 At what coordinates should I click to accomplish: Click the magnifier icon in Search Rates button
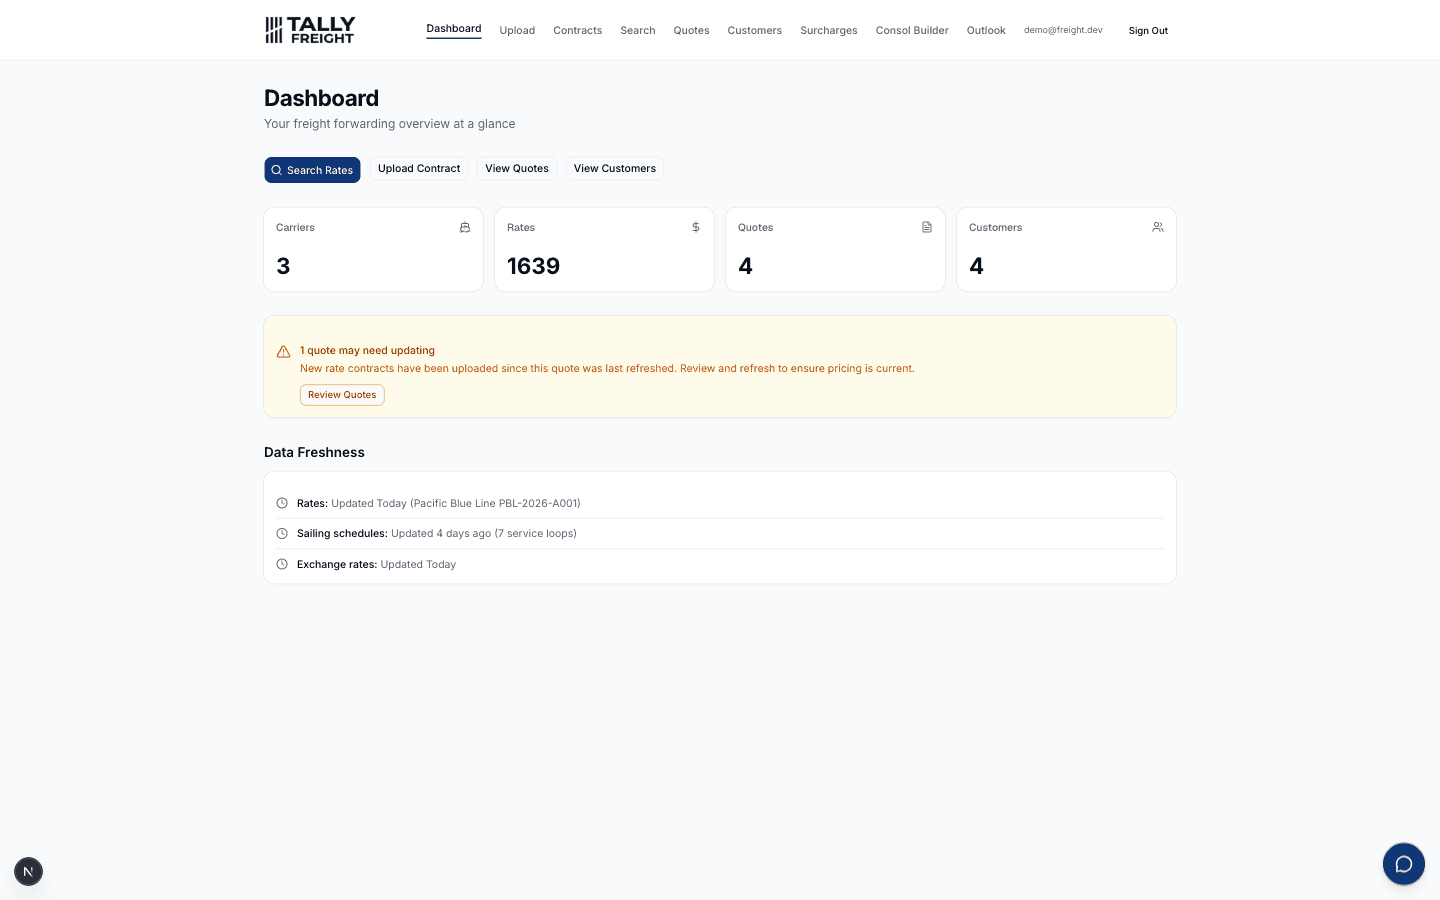coord(277,170)
